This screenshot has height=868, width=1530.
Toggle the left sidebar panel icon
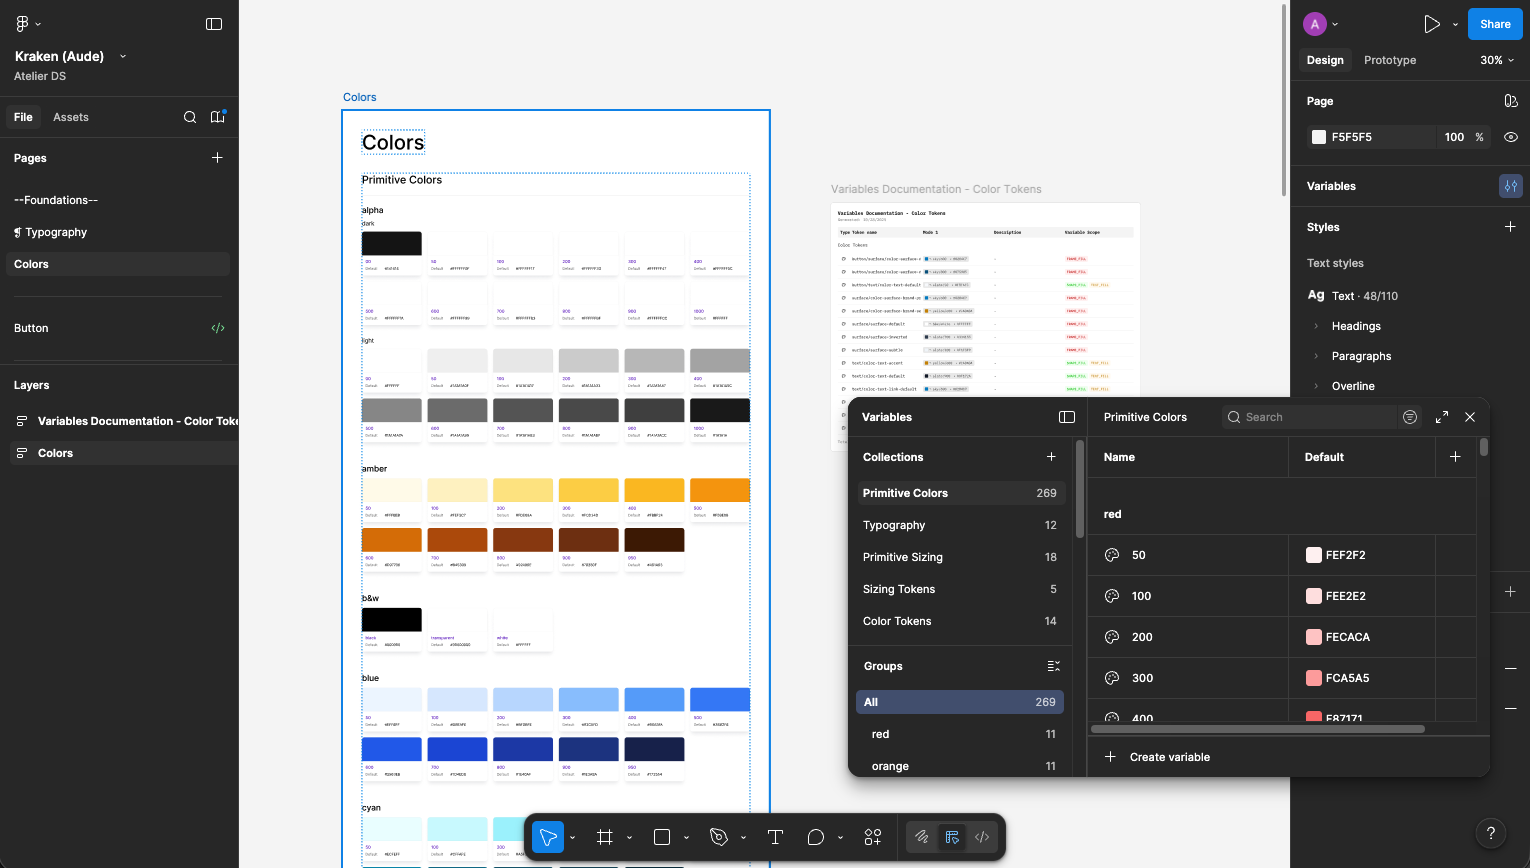[x=214, y=24]
